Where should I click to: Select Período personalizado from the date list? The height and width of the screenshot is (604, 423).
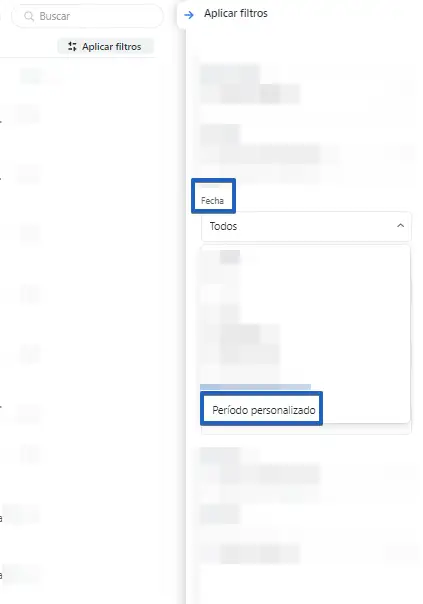click(x=264, y=410)
